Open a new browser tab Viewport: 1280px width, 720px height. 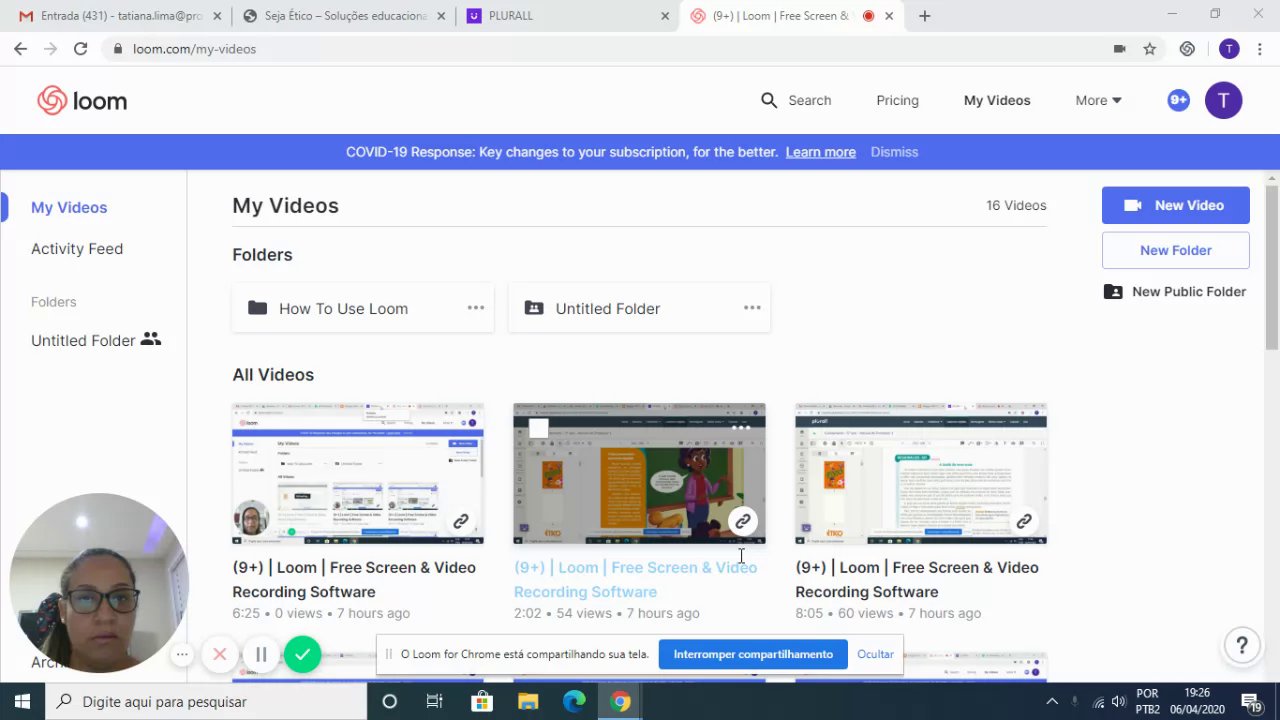click(x=924, y=16)
